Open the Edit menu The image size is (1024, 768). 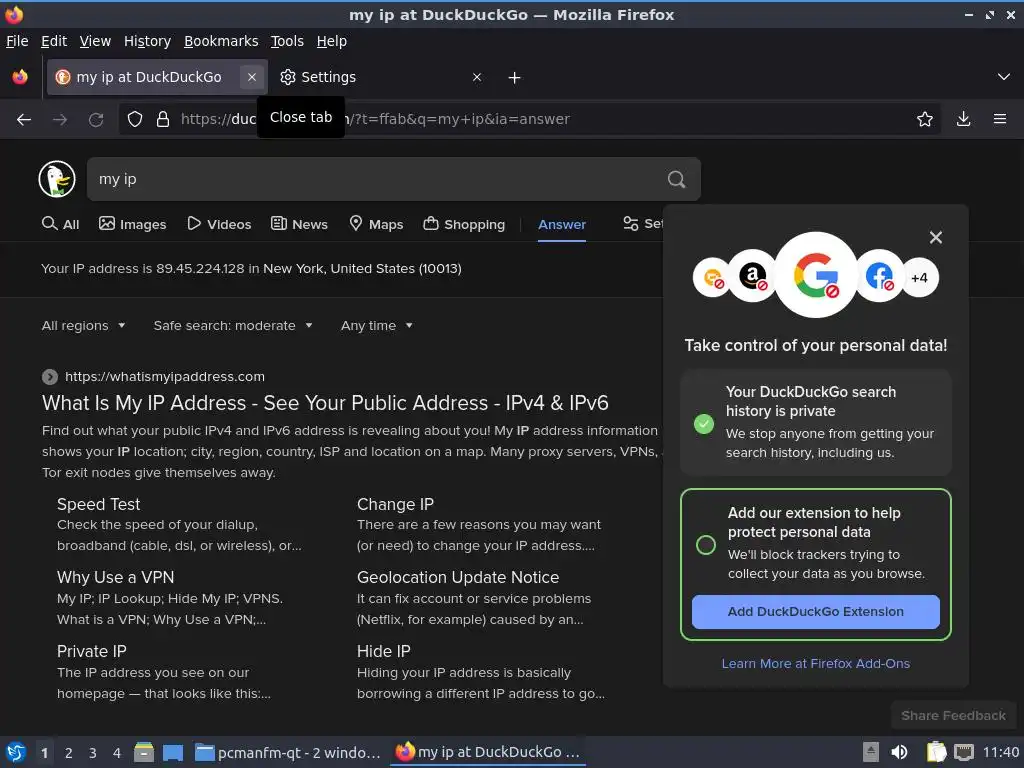tap(54, 41)
